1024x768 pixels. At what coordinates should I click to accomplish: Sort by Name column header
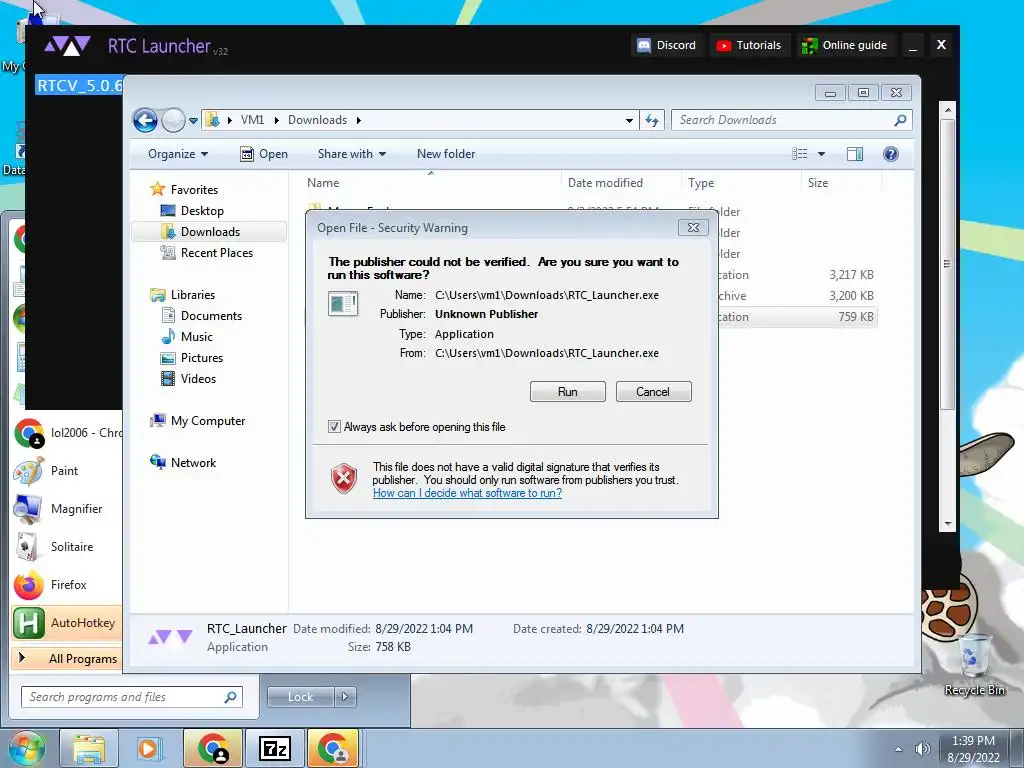click(x=431, y=183)
